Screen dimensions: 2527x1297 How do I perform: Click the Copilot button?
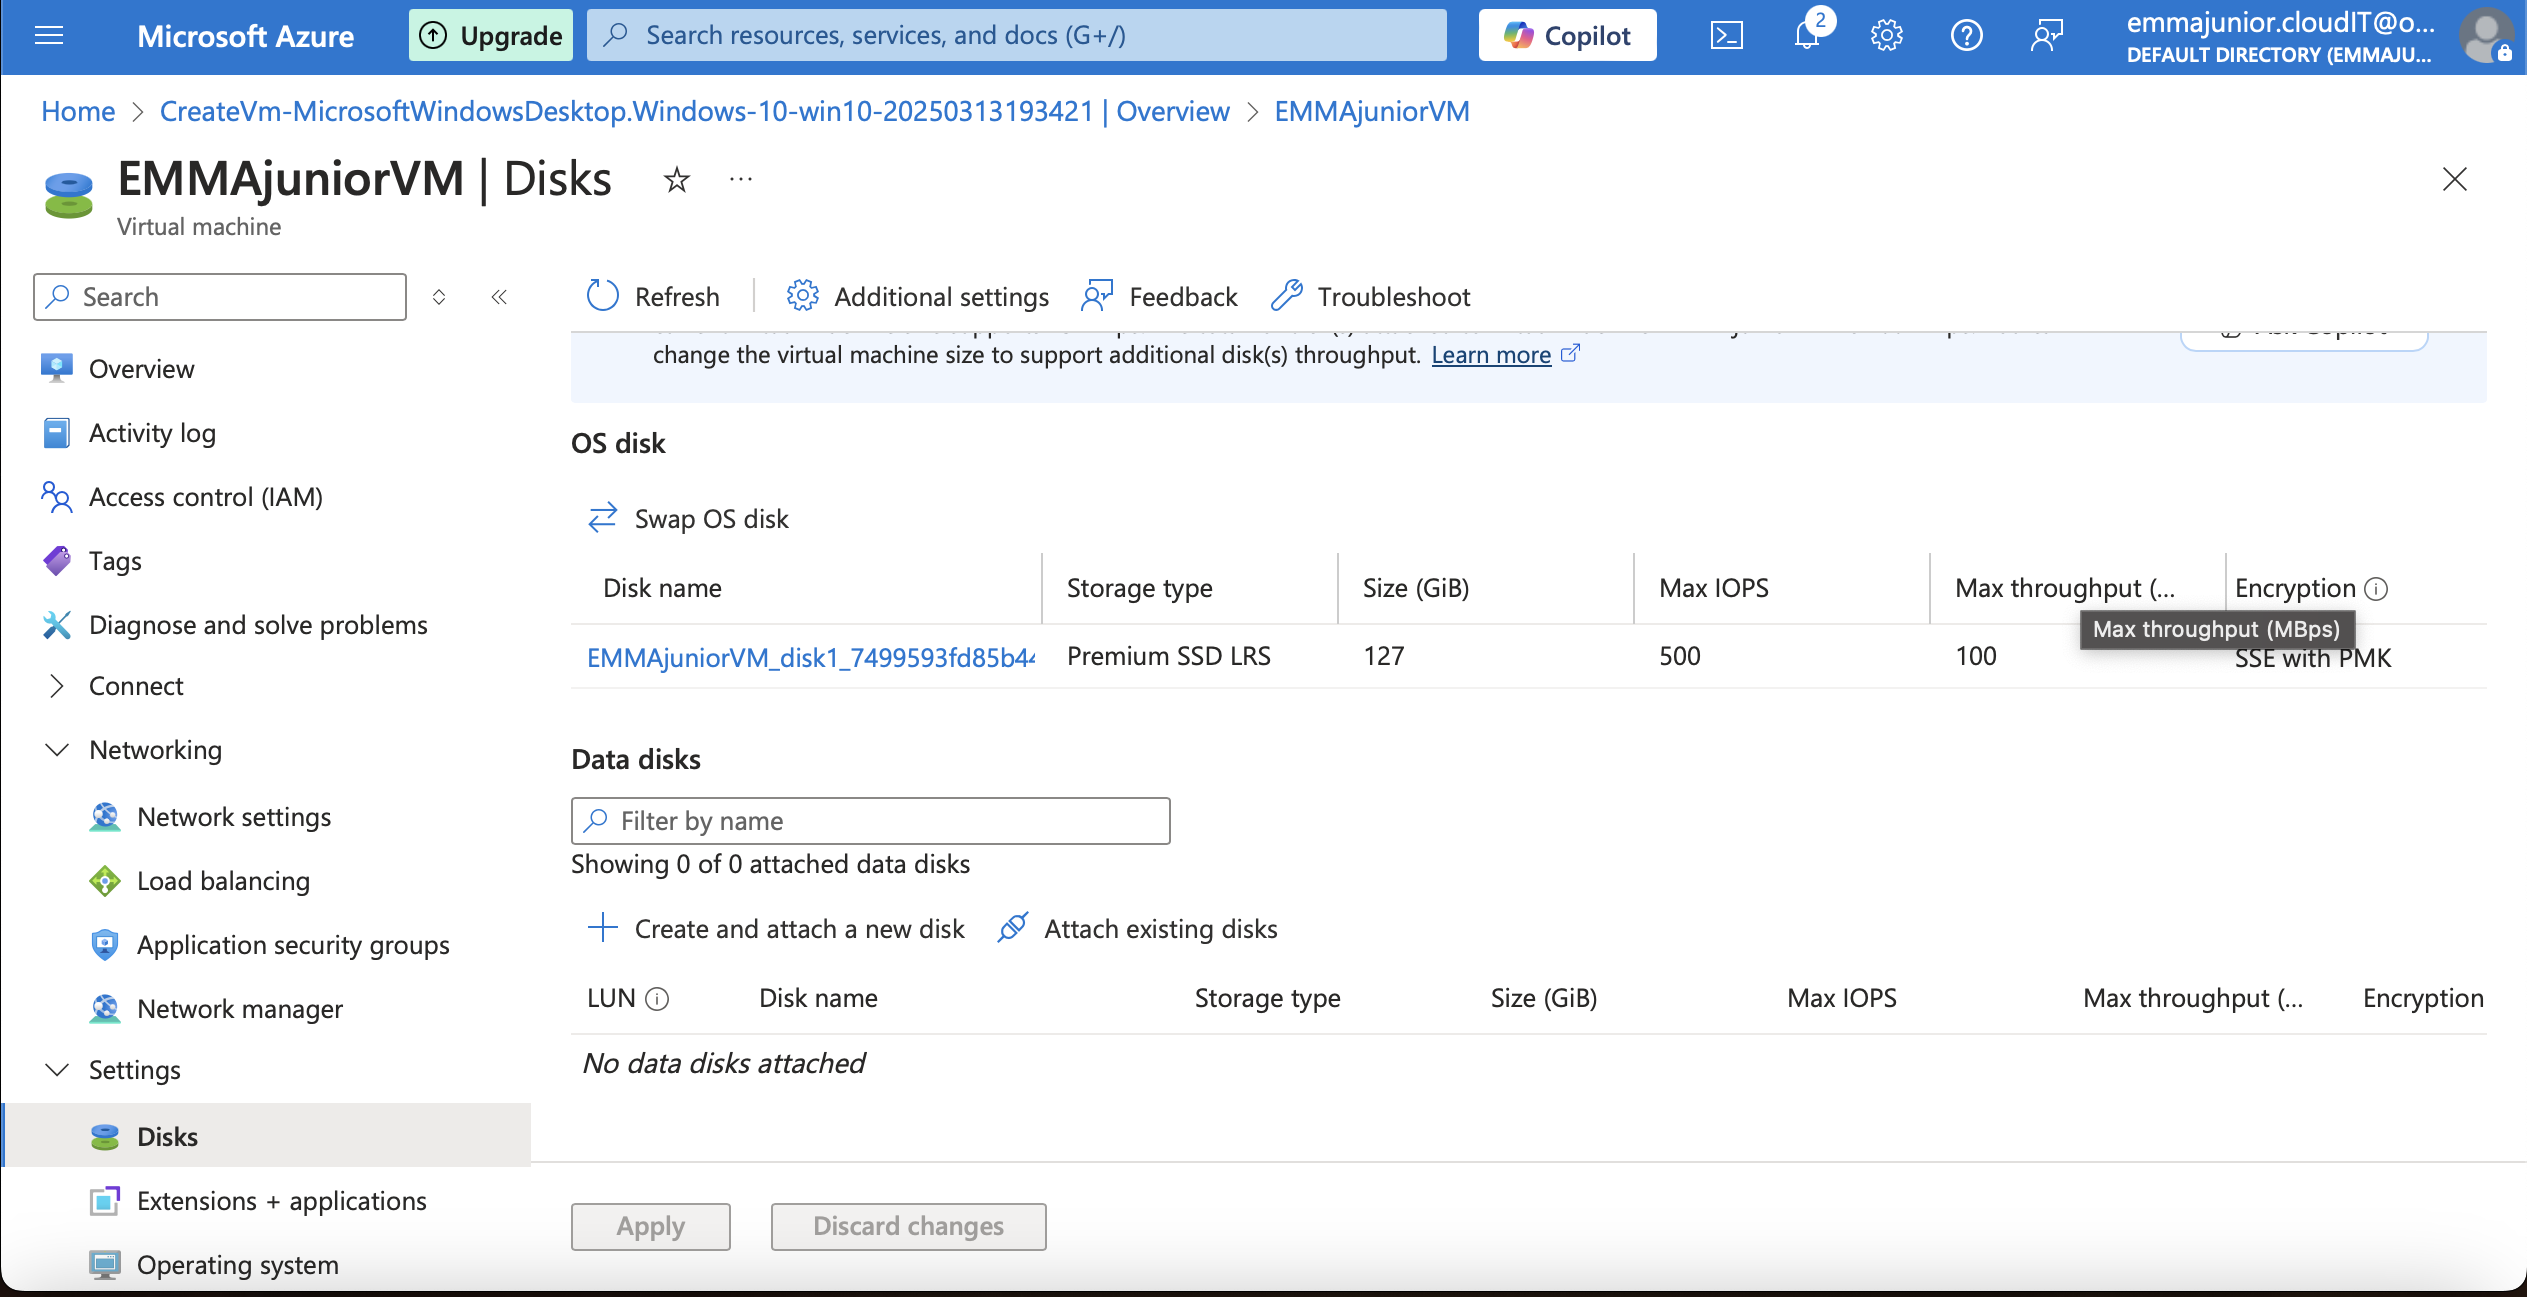1567,36
